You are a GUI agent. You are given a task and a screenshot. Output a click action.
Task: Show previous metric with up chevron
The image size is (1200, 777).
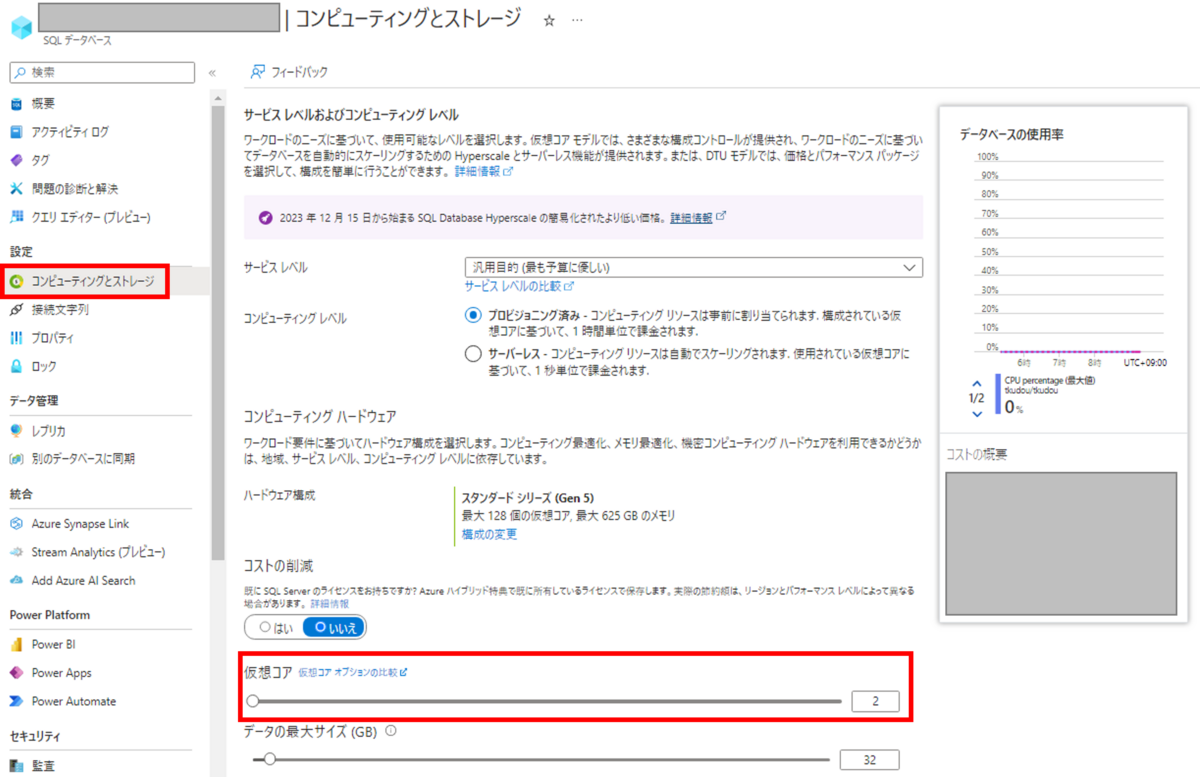pos(977,383)
